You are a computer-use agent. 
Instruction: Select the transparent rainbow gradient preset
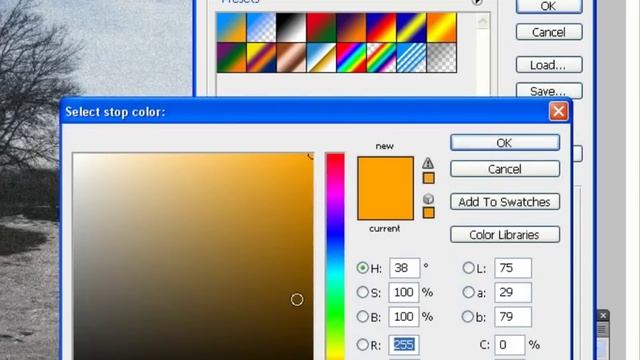381,58
